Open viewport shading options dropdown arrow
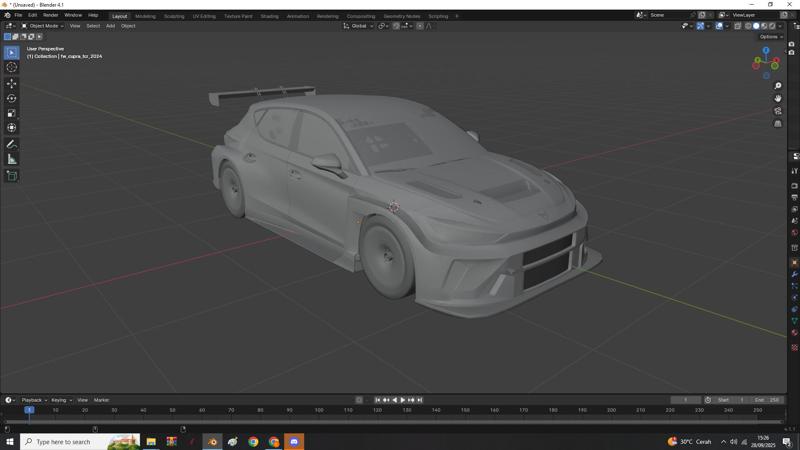This screenshot has width=800, height=450. (780, 26)
